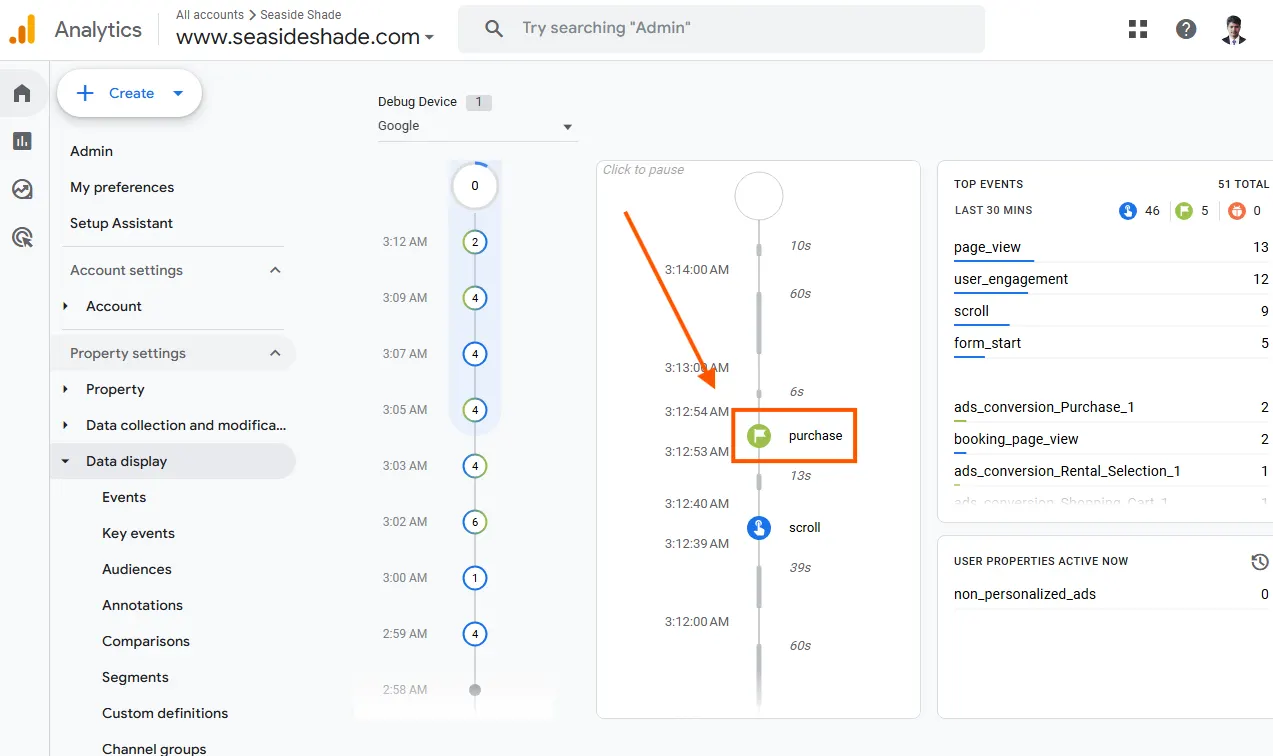The image size is (1273, 756).
Task: Open Audiences under Data display
Action: [x=137, y=569]
